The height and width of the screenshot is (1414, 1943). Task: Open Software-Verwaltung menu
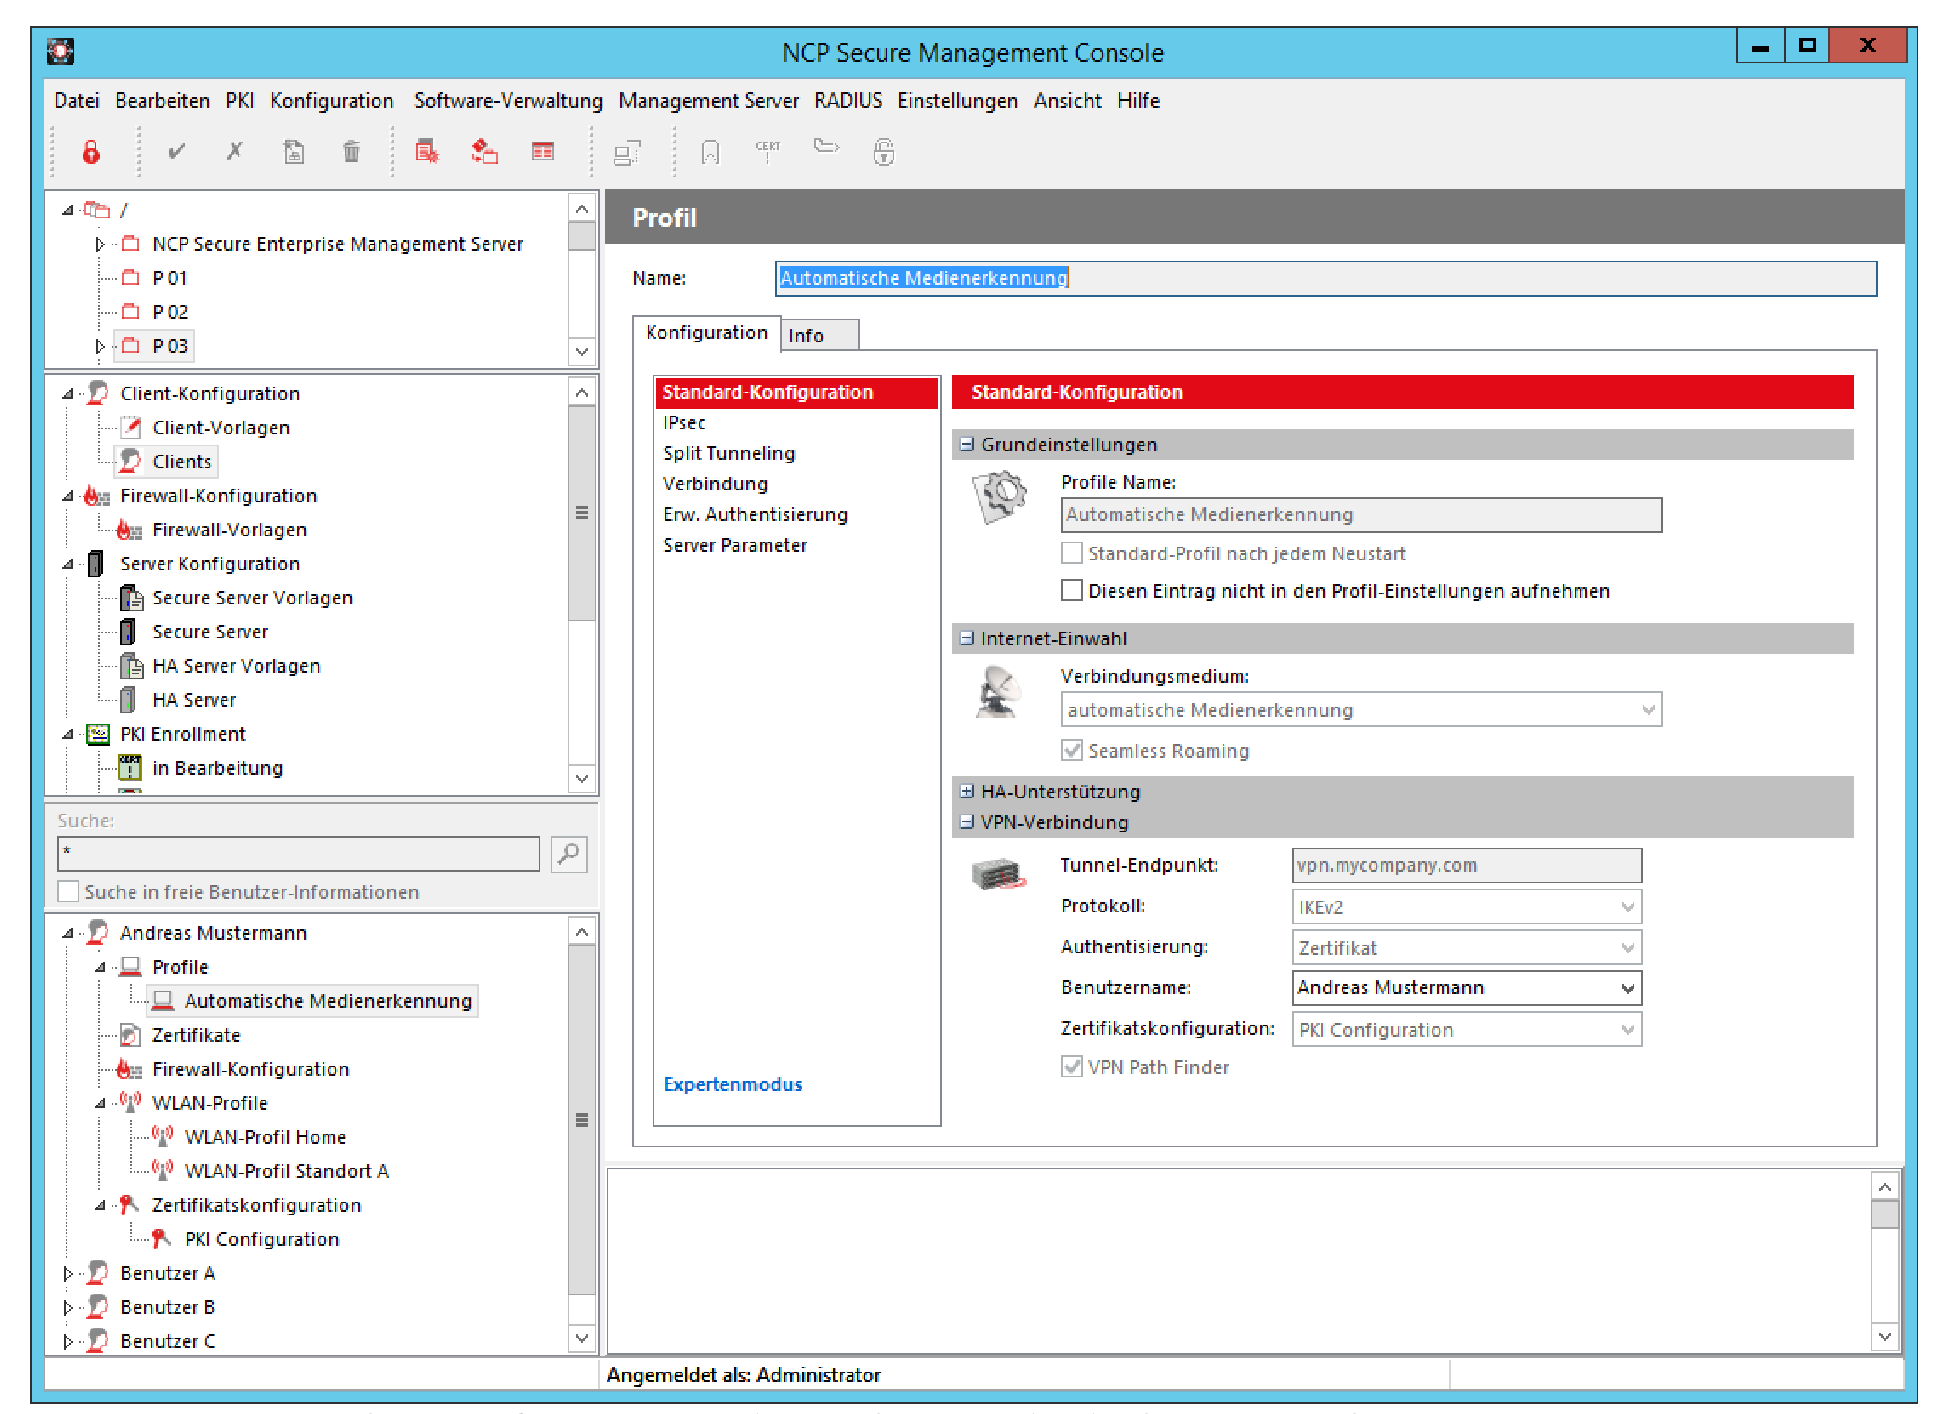click(508, 101)
